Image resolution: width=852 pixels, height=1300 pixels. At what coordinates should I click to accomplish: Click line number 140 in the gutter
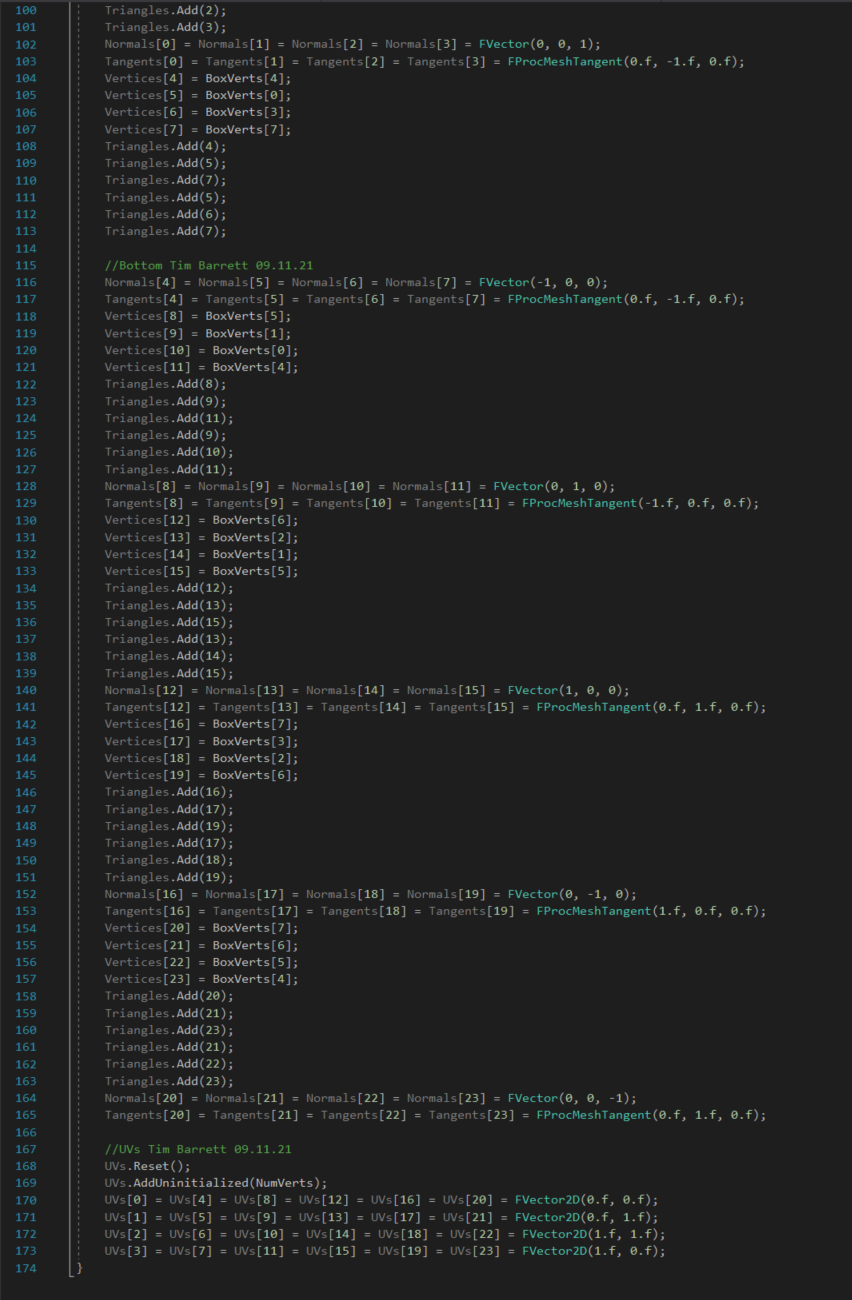26,690
